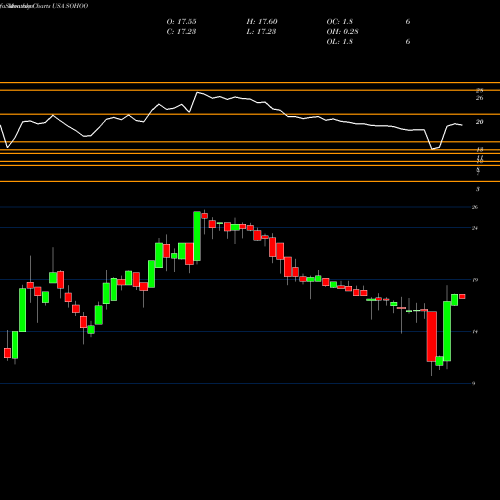
Task: Click the tall green candle at the chart's peak
Action: coord(197,236)
